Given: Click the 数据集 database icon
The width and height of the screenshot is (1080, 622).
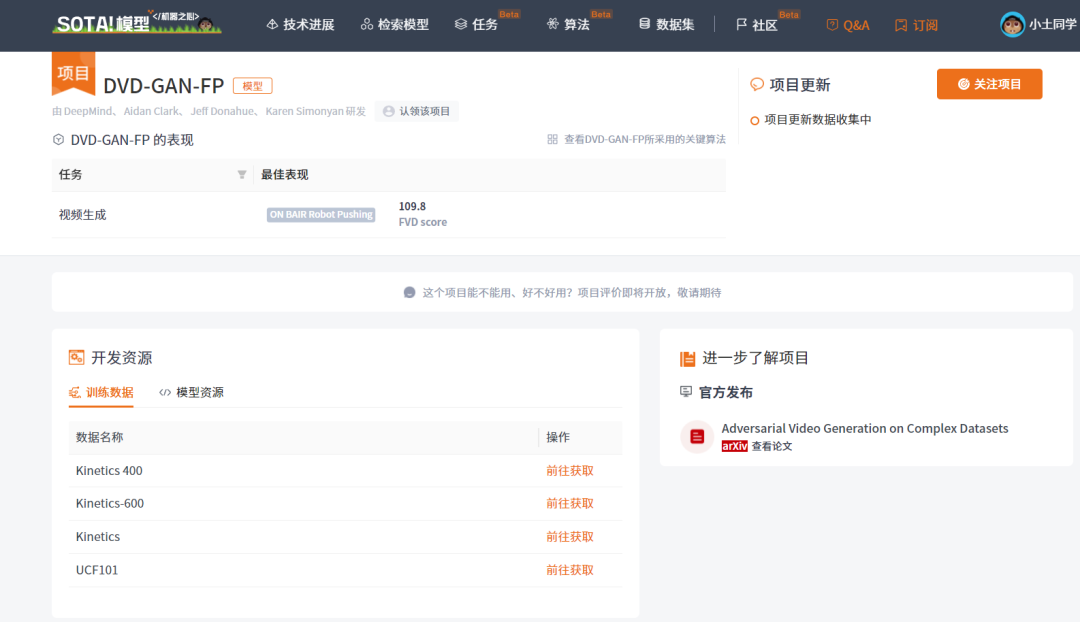Looking at the screenshot, I should 644,25.
